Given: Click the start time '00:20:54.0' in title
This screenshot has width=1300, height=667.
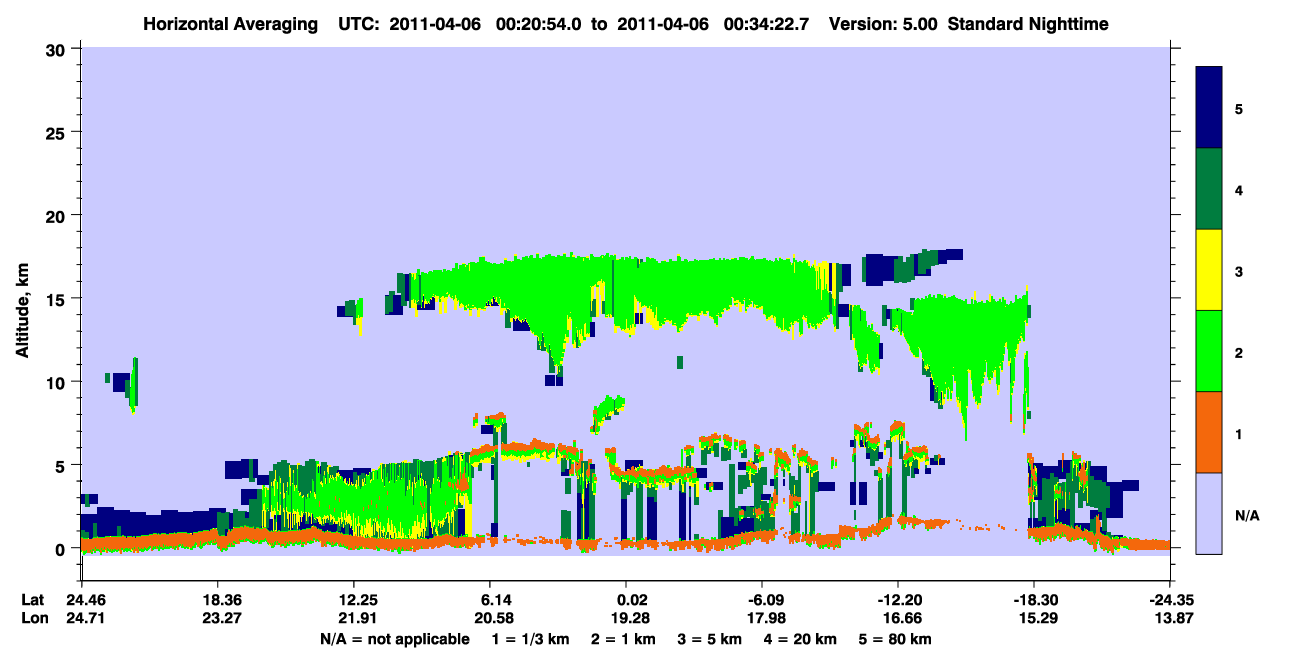Looking at the screenshot, I should click(x=541, y=23).
